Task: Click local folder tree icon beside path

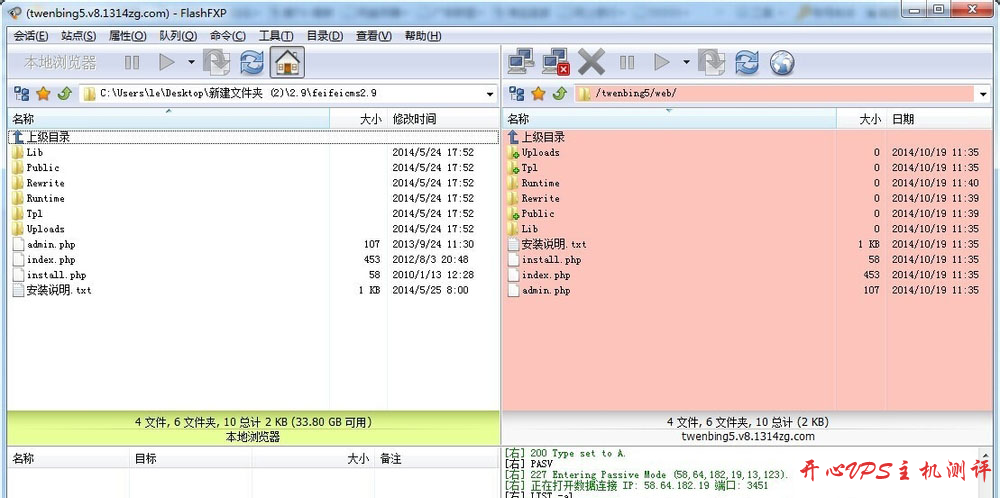Action: 22,94
